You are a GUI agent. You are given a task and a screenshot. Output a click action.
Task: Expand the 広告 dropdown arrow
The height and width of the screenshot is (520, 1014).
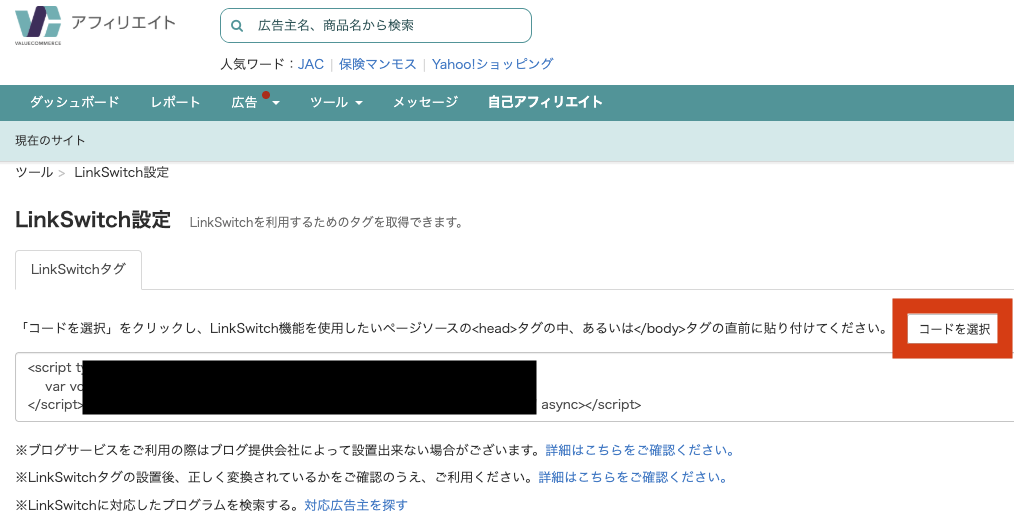click(x=276, y=103)
